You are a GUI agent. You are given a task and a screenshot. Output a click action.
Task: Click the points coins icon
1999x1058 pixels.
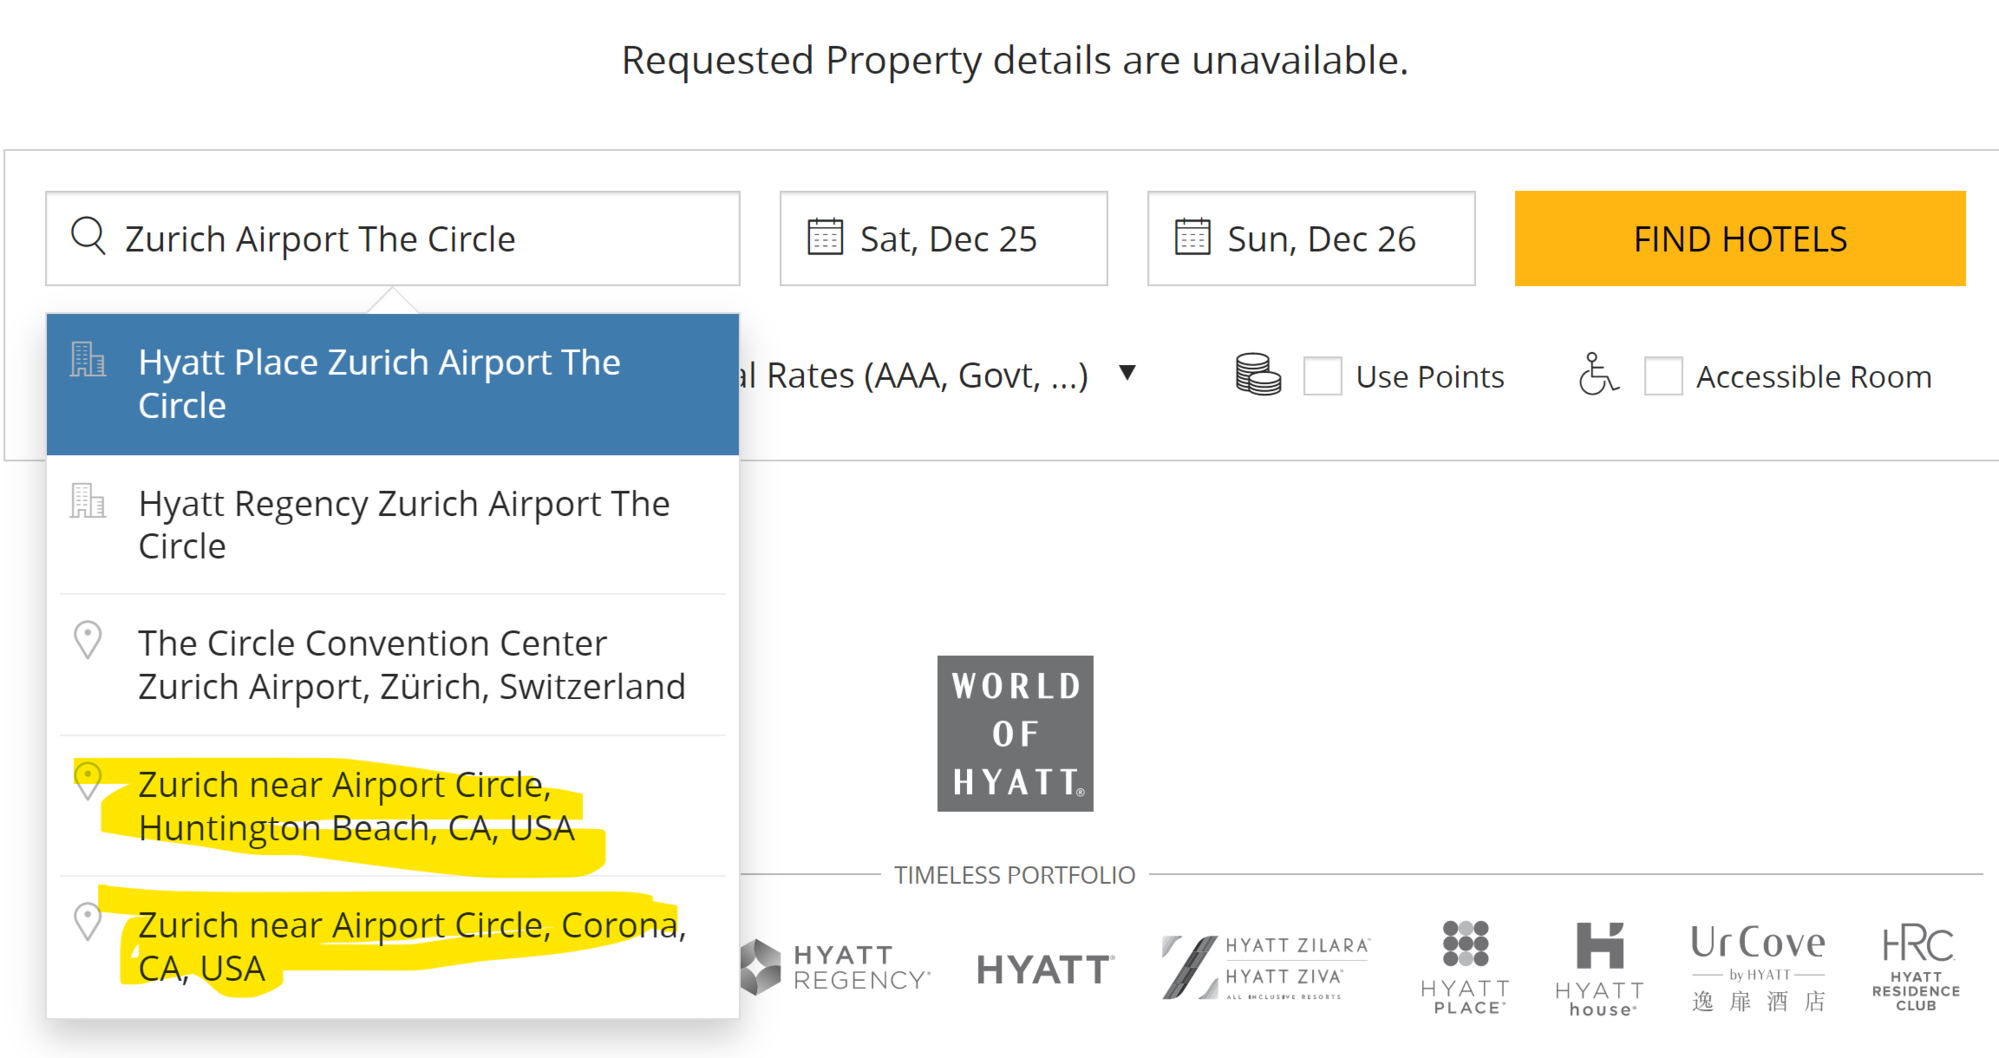point(1258,375)
